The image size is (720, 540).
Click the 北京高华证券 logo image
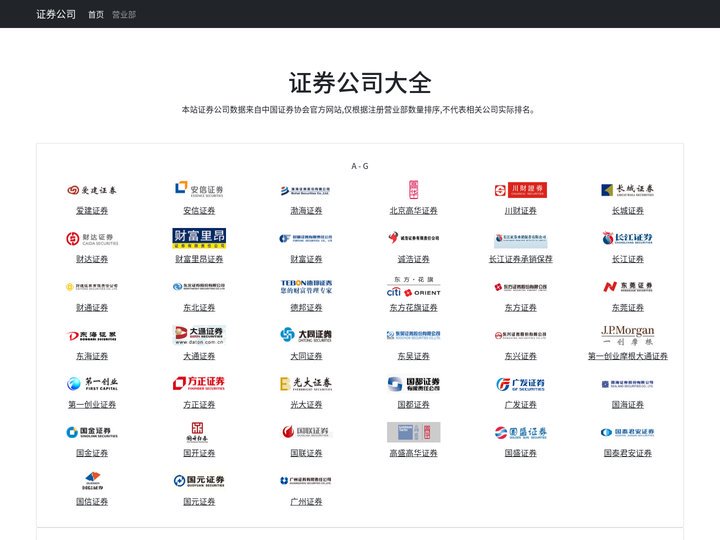point(414,190)
